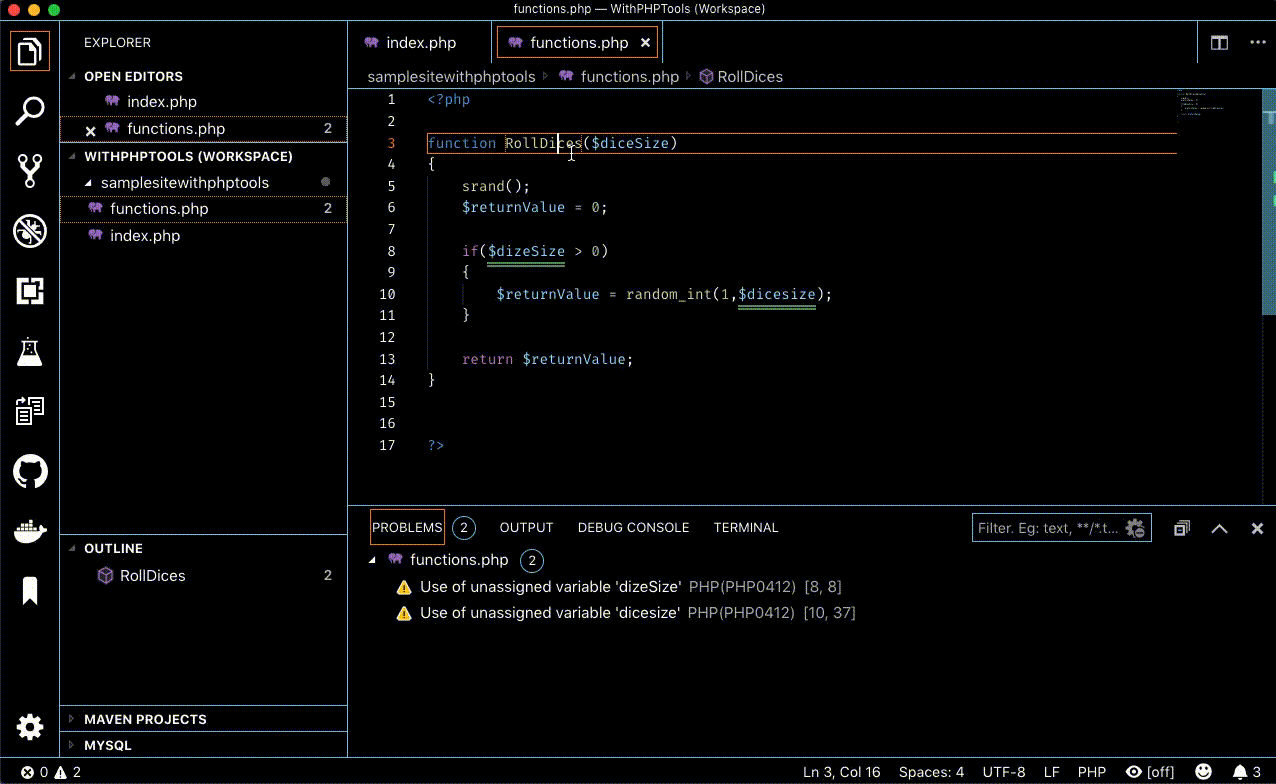Switch to the Debug Console tab

pyautogui.click(x=633, y=527)
